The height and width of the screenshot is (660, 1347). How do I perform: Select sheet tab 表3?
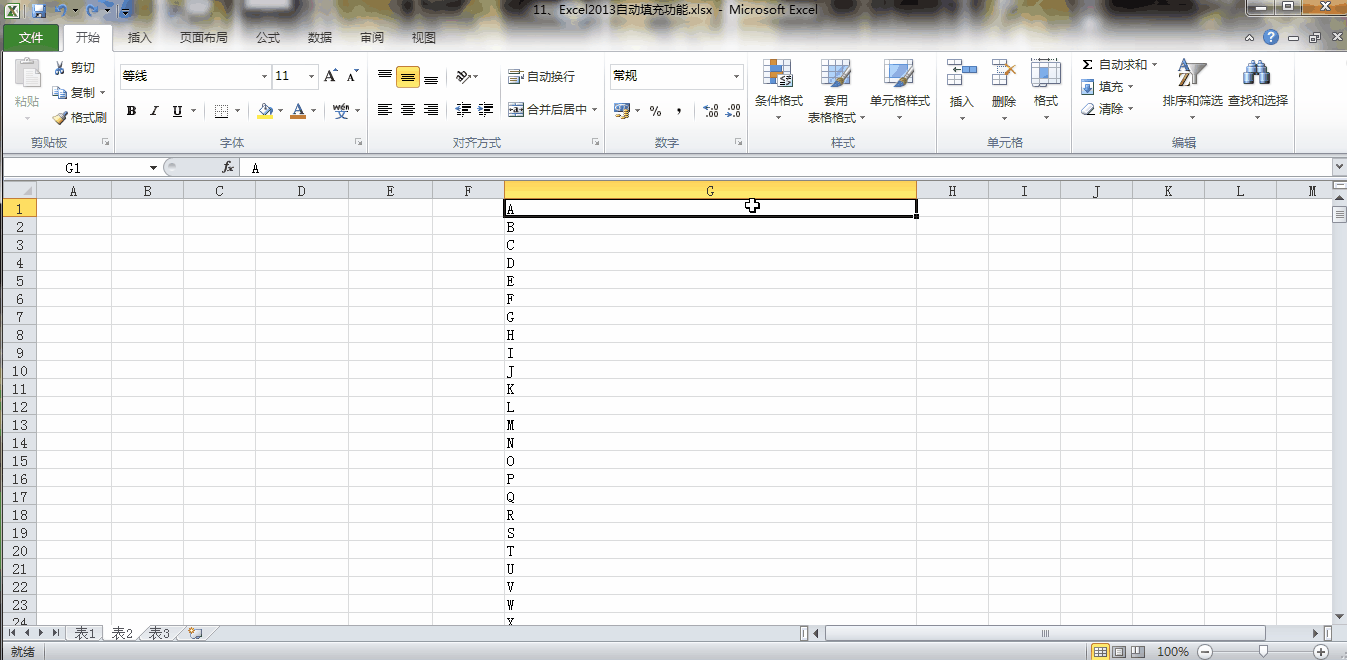[159, 633]
